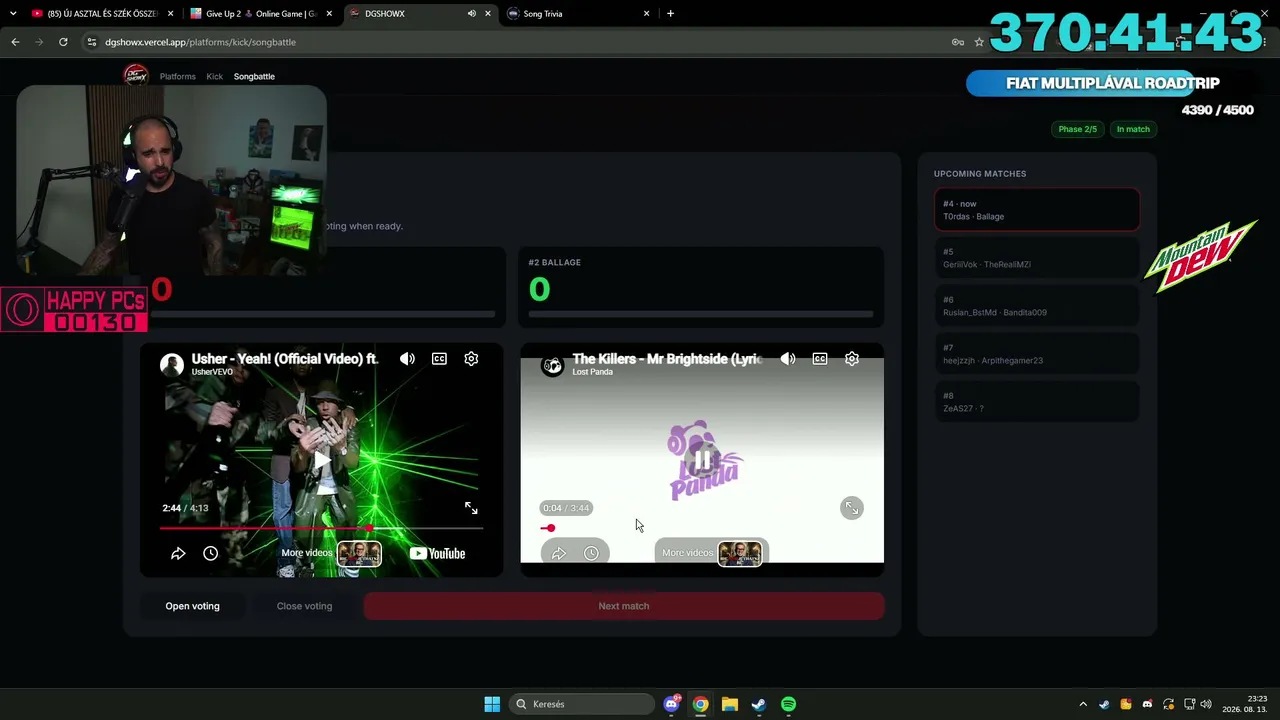This screenshot has width=1280, height=720.
Task: Open Steam from the taskbar
Action: coord(758,704)
